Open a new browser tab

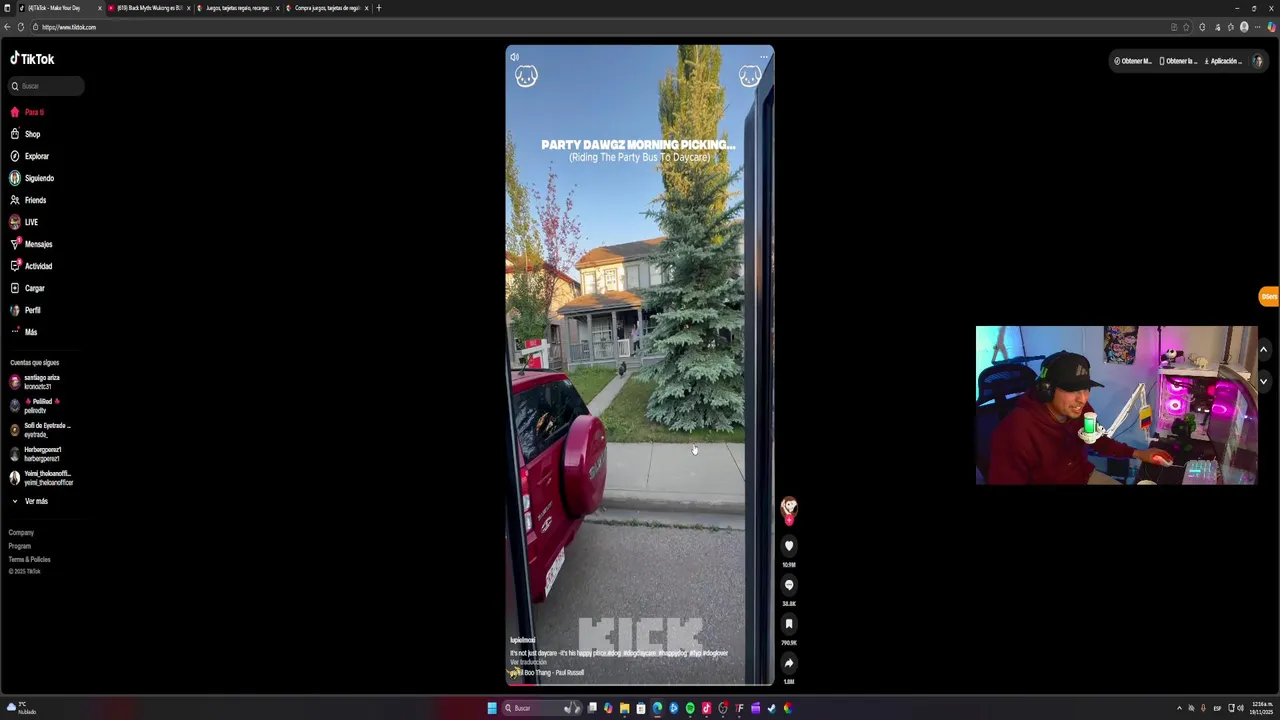coord(378,8)
